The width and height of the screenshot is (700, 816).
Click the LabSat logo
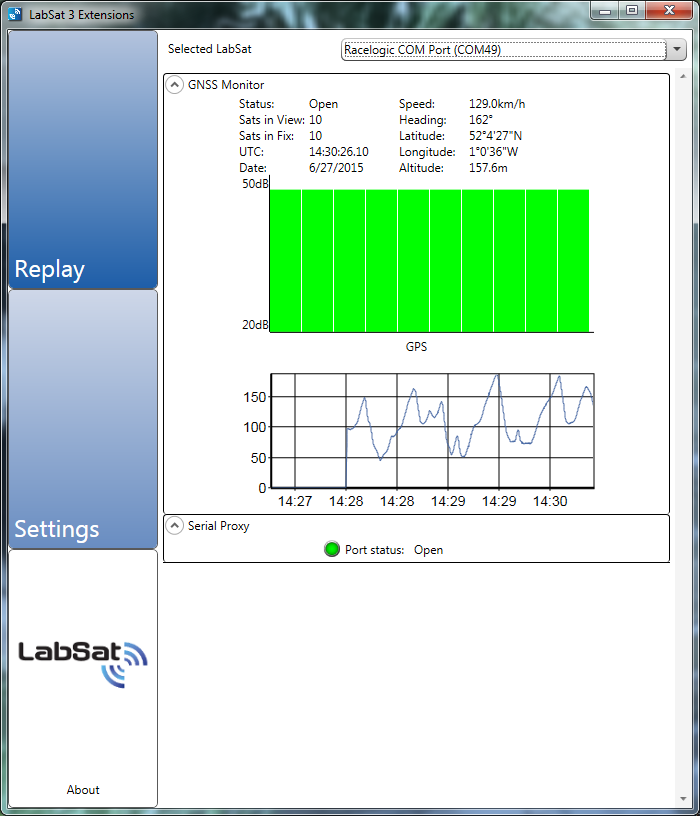tap(83, 664)
